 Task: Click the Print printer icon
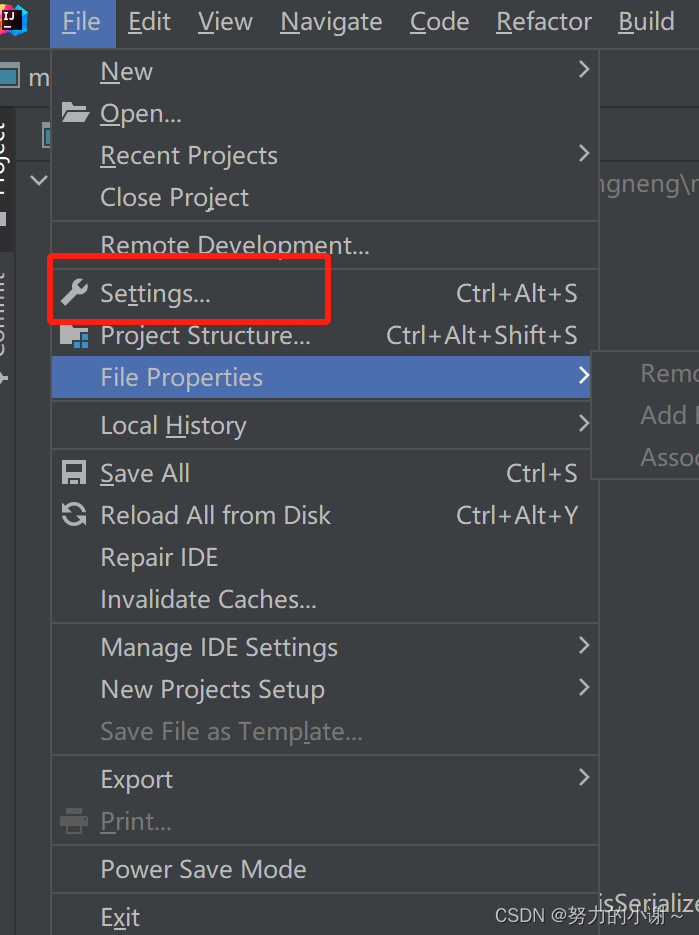(75, 821)
